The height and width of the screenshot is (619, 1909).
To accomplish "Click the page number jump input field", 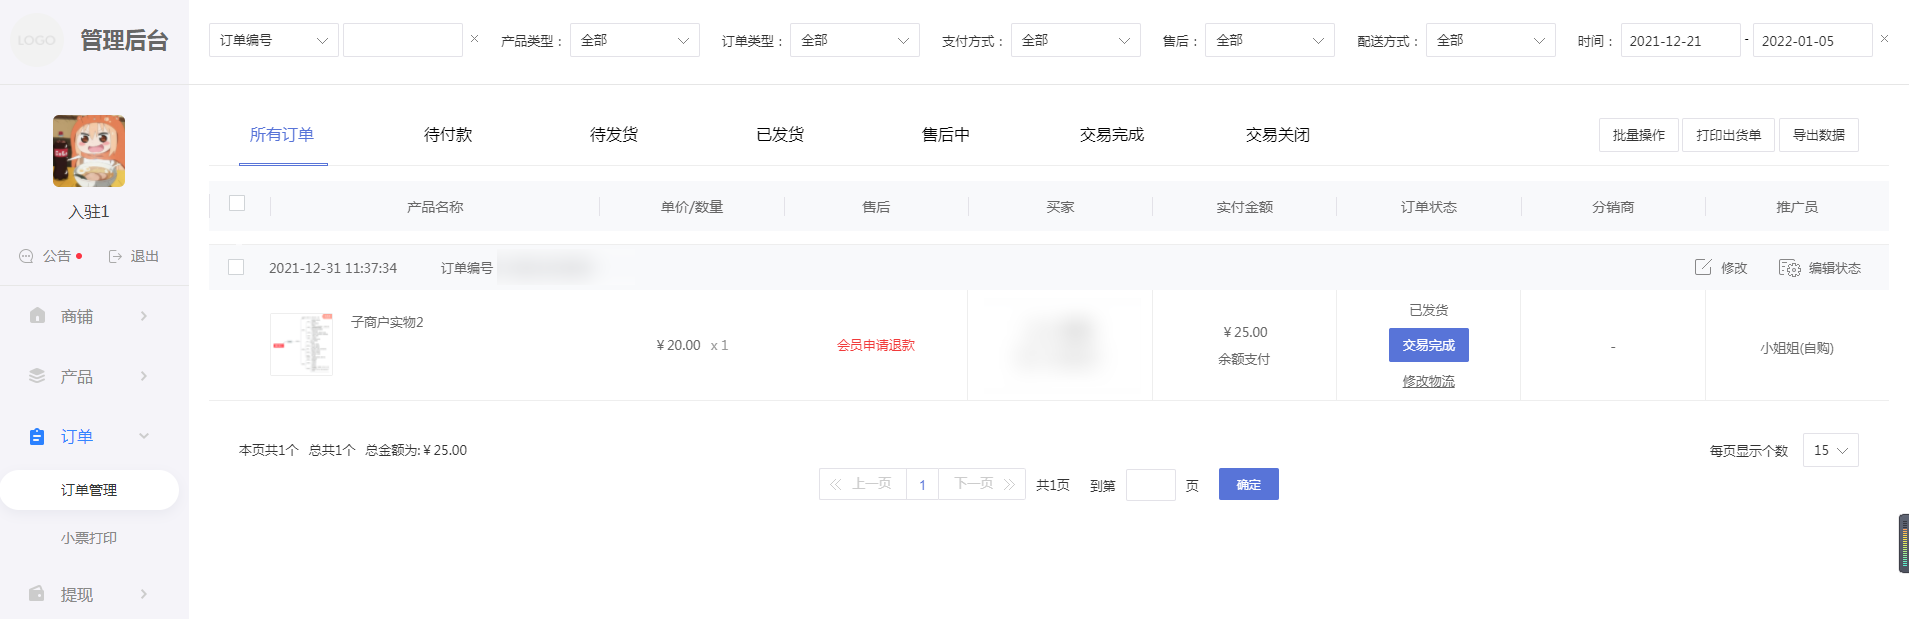I will tap(1150, 485).
